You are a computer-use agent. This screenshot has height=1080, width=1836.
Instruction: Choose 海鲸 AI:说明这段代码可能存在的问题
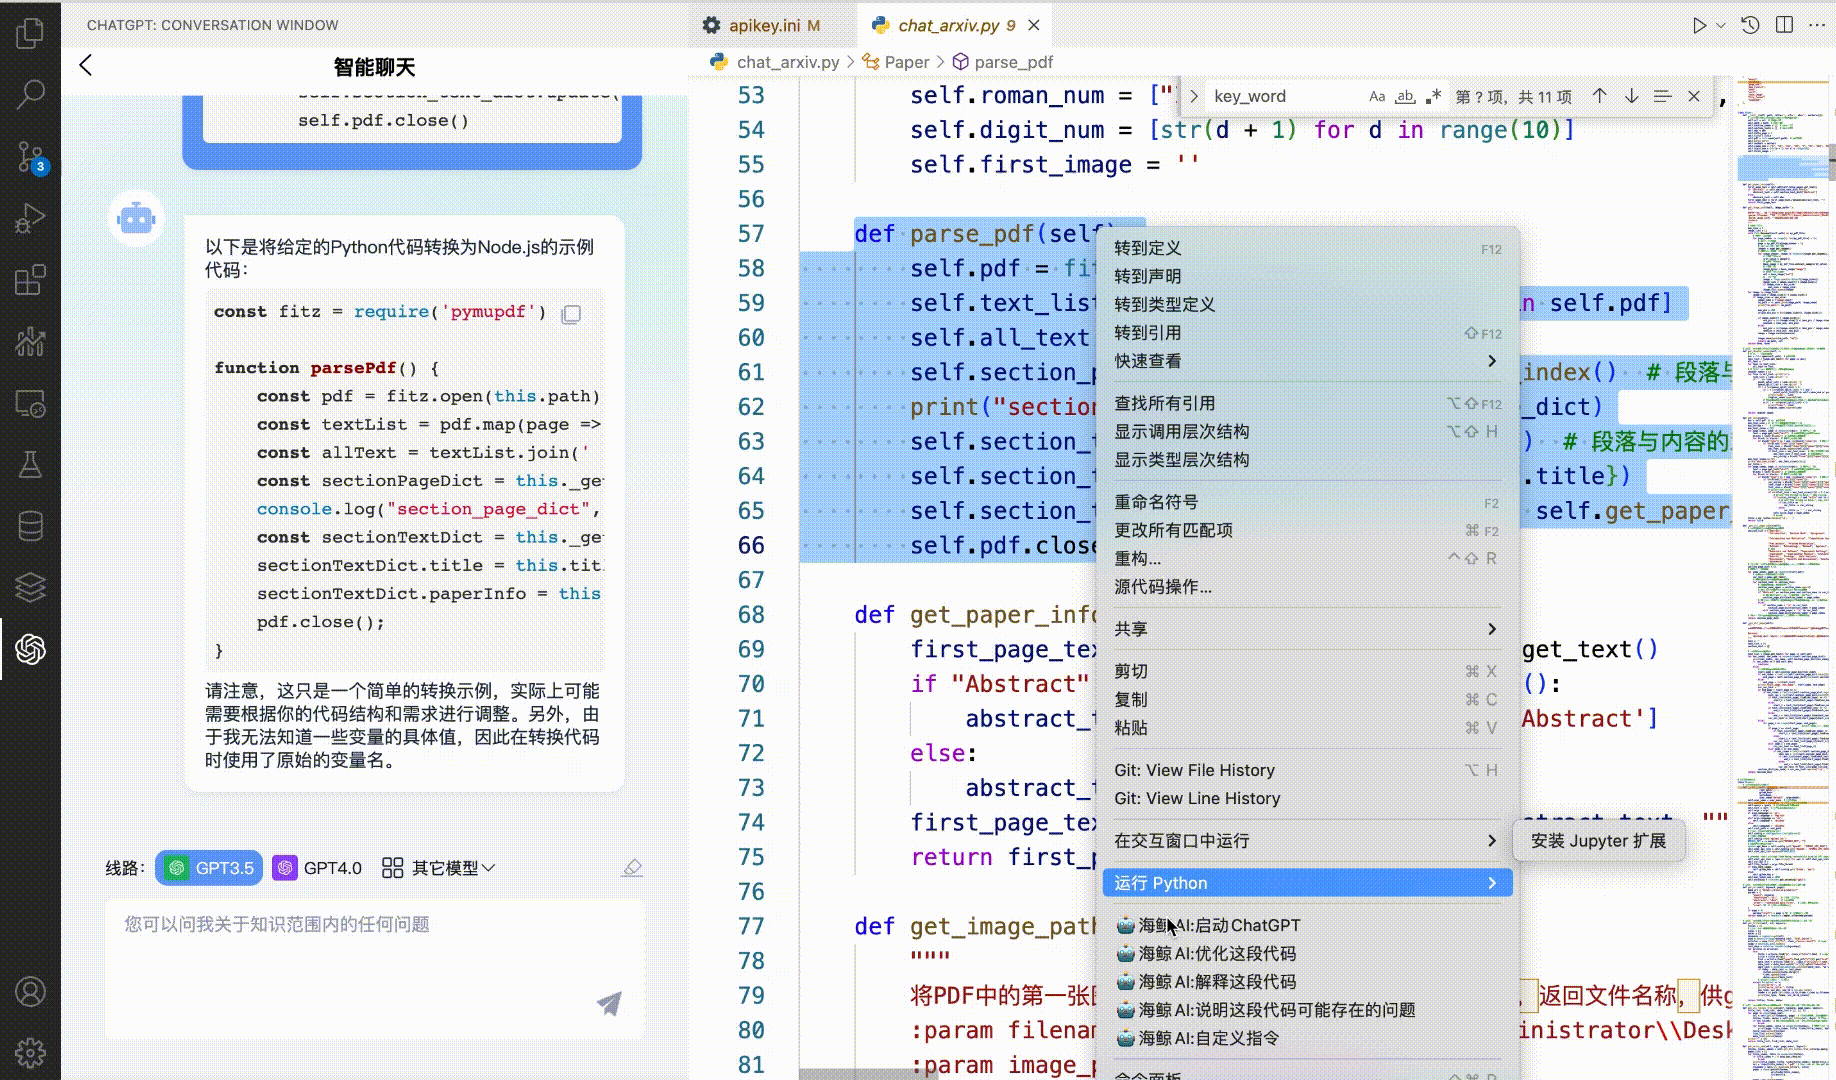click(1307, 1010)
